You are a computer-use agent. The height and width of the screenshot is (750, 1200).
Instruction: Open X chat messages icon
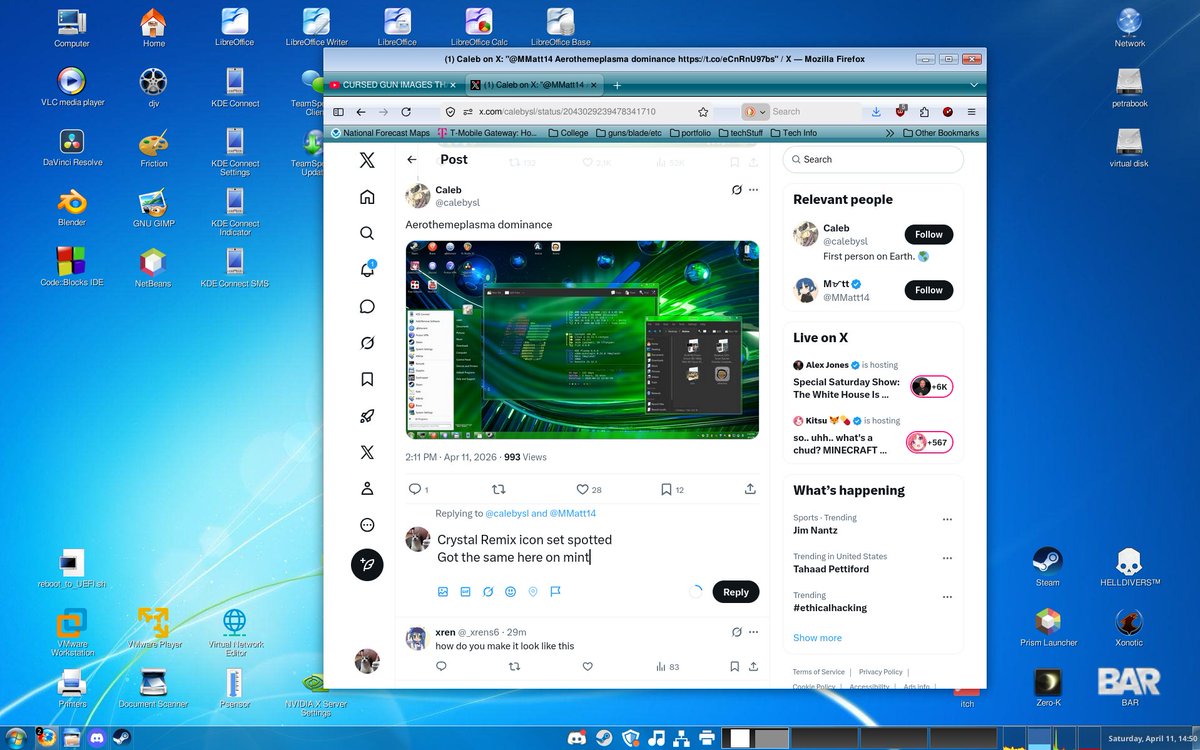coord(367,306)
